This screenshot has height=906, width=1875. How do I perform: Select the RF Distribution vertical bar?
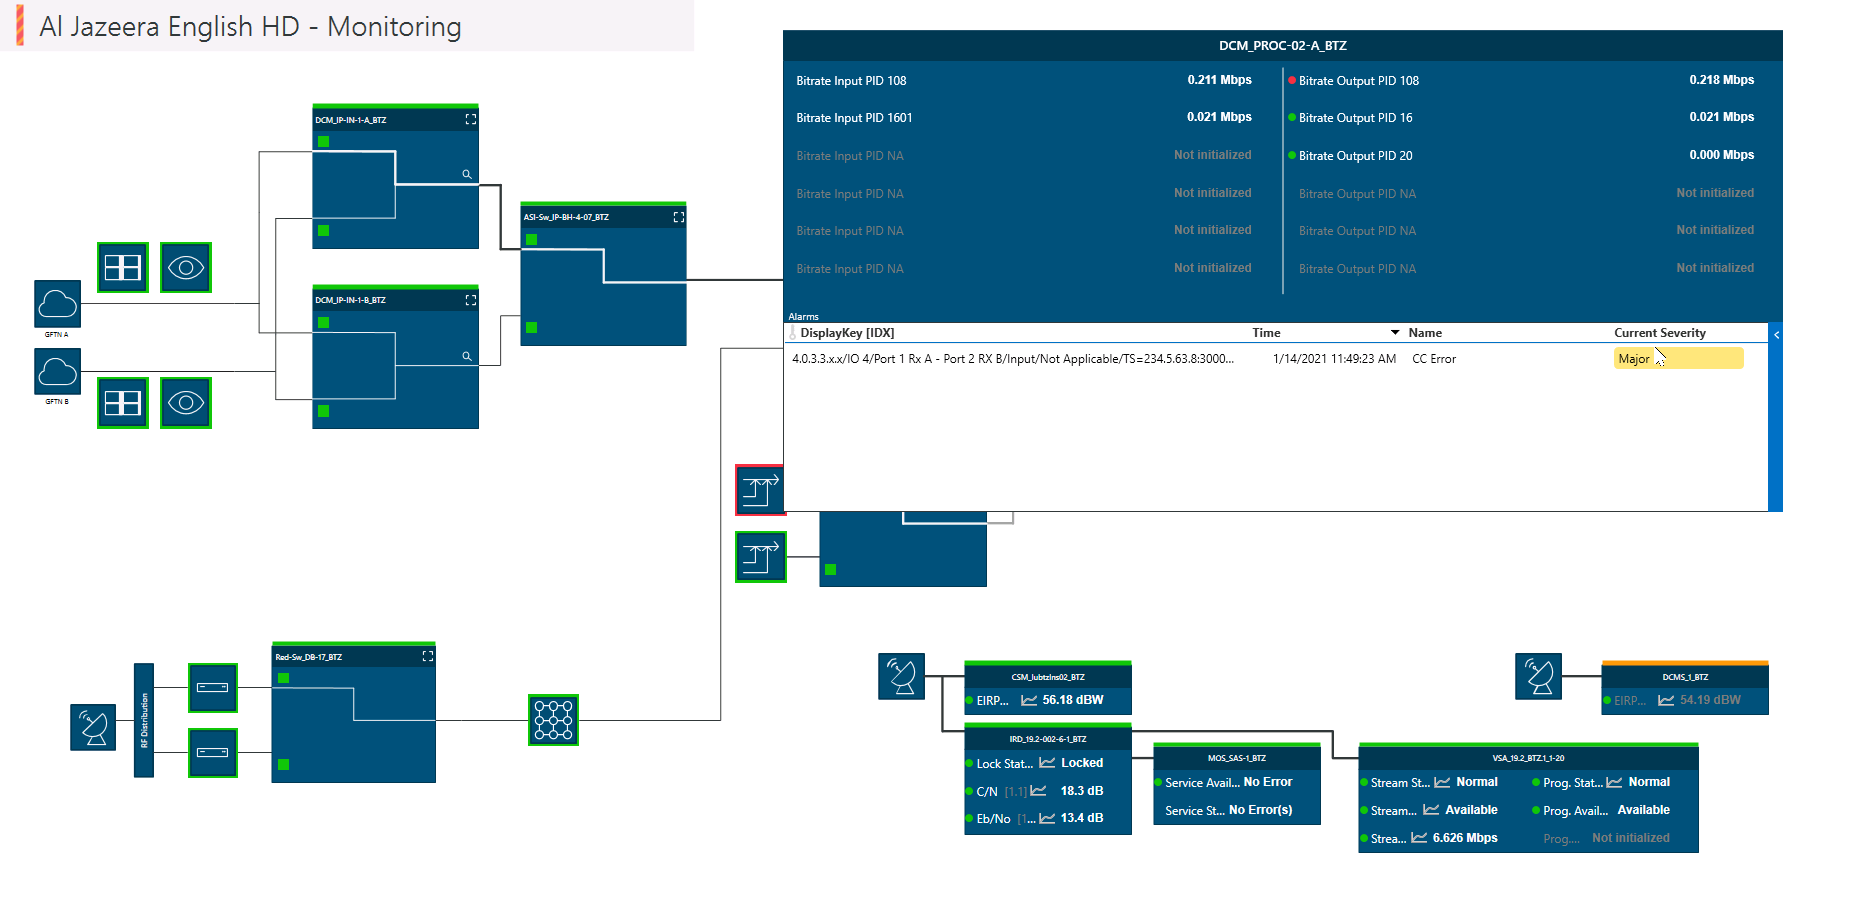coord(144,720)
